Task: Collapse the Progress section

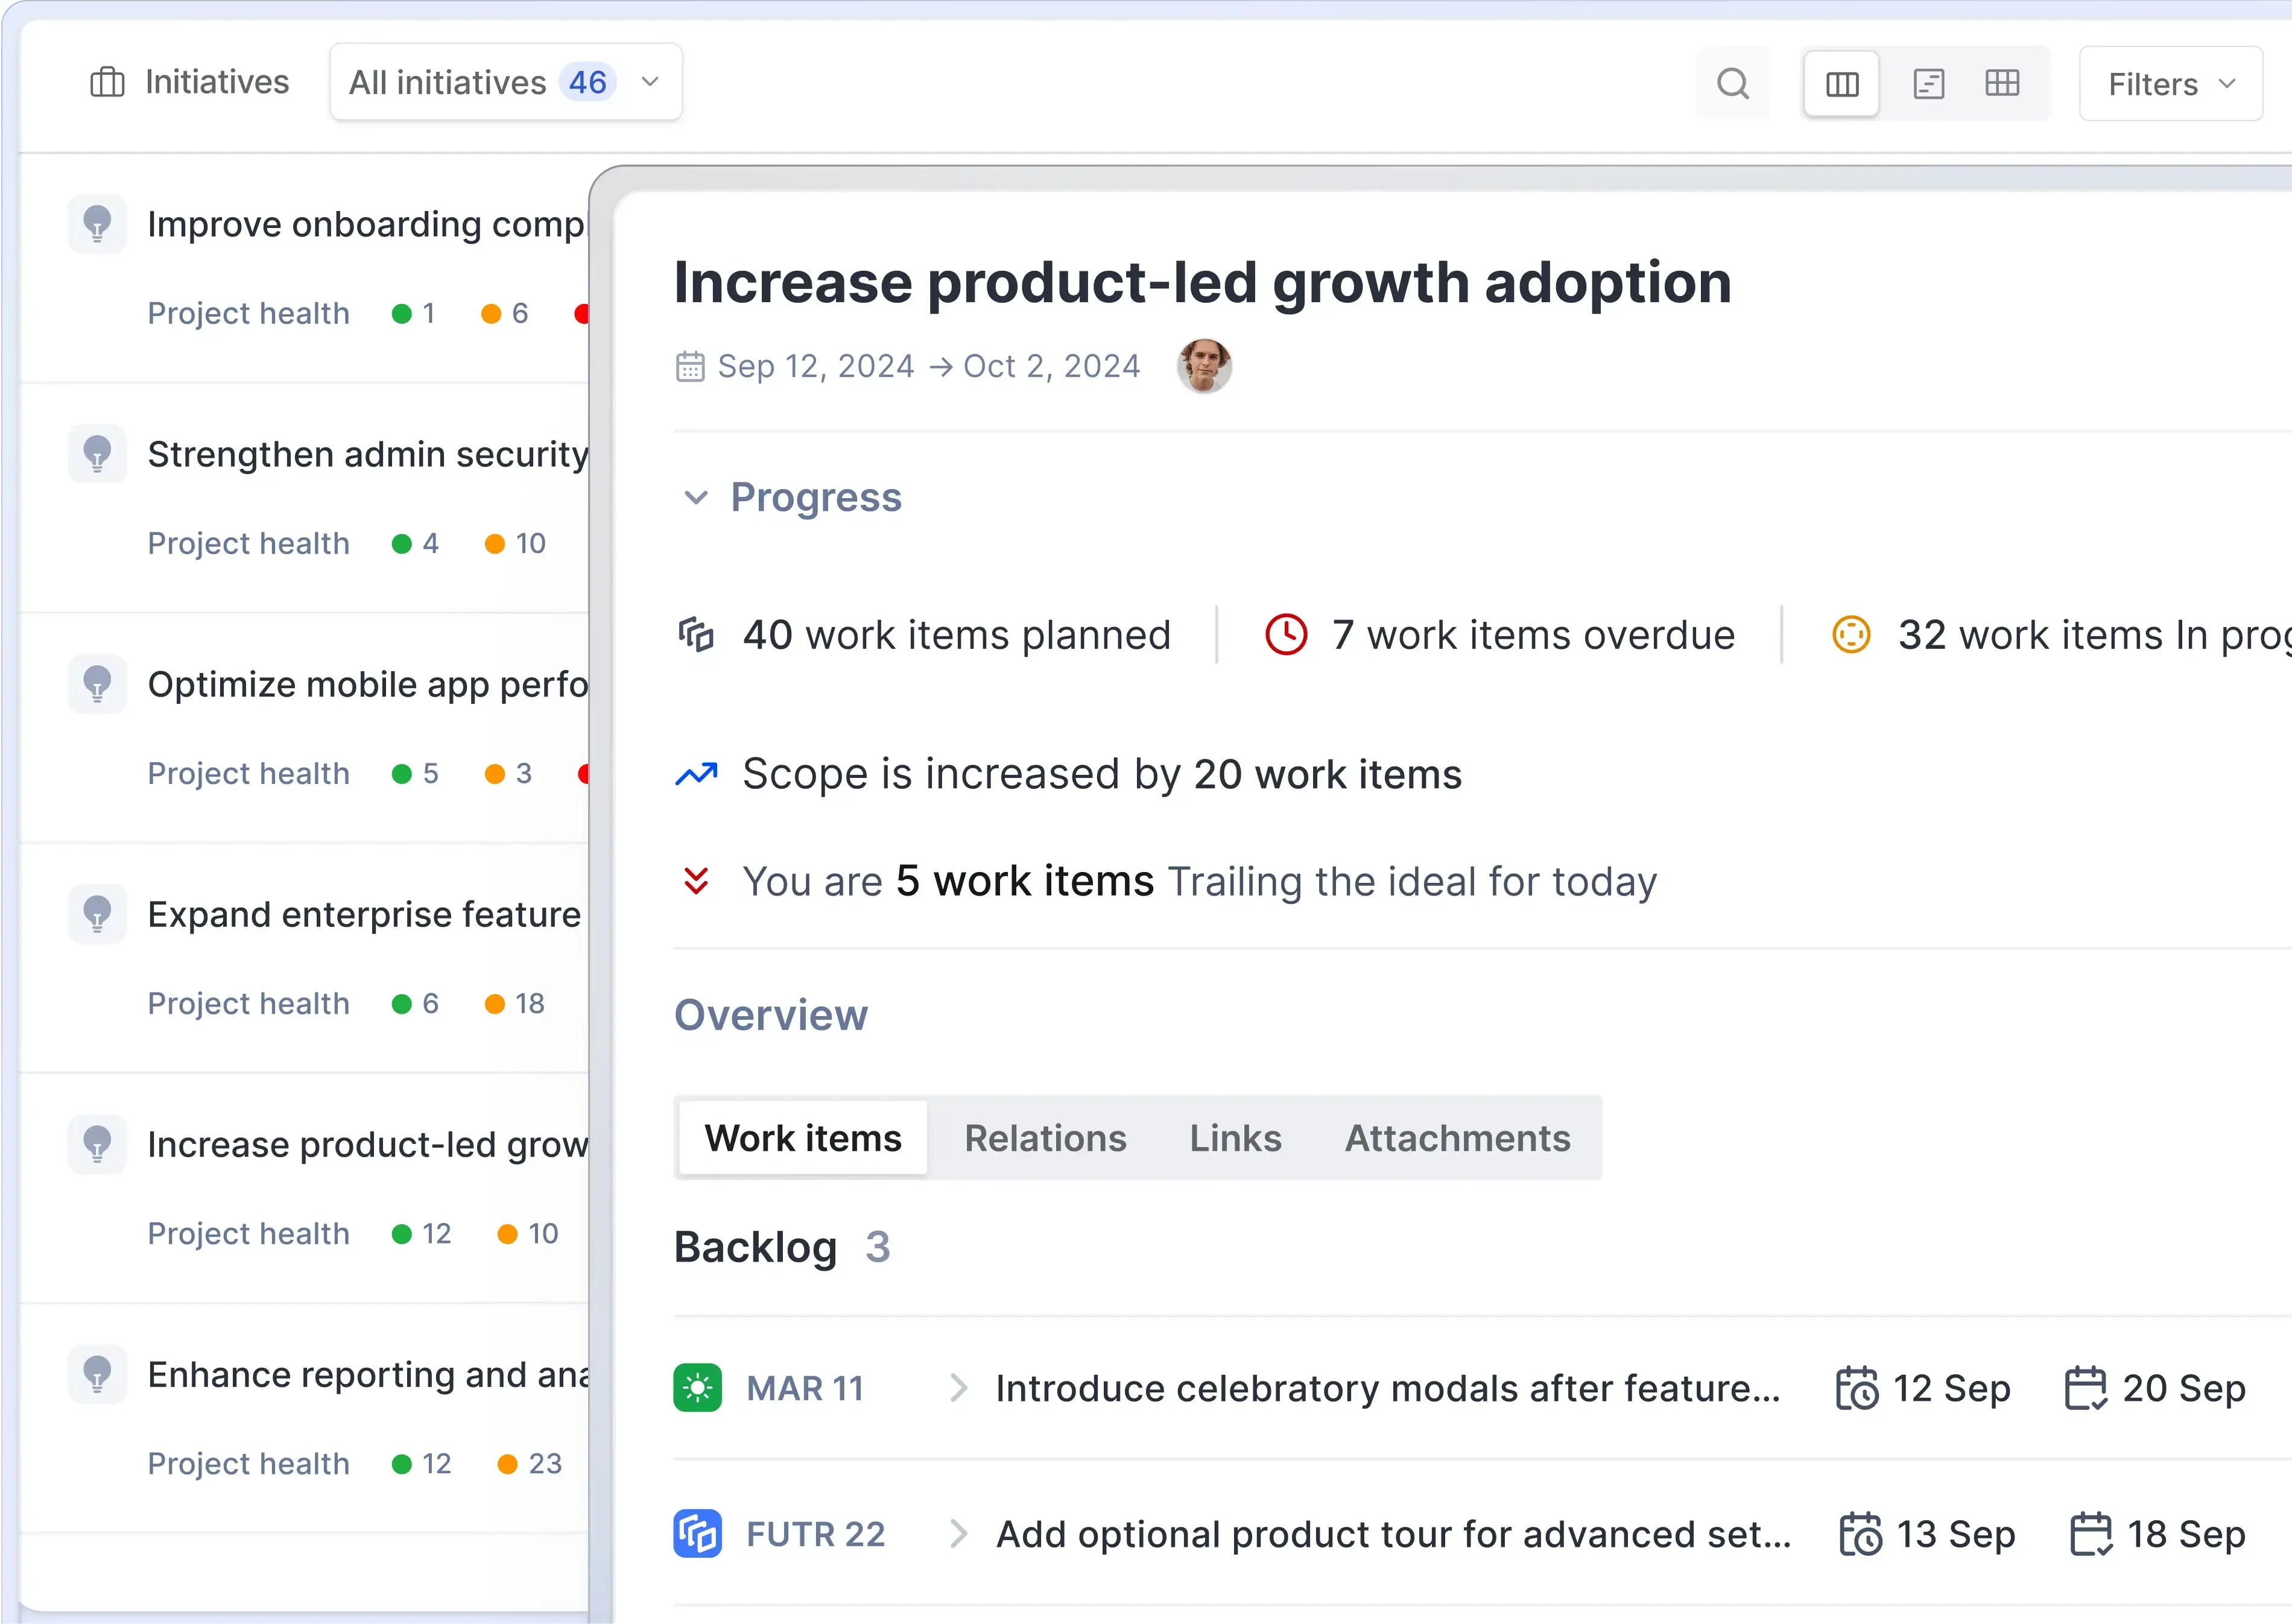Action: pyautogui.click(x=697, y=498)
